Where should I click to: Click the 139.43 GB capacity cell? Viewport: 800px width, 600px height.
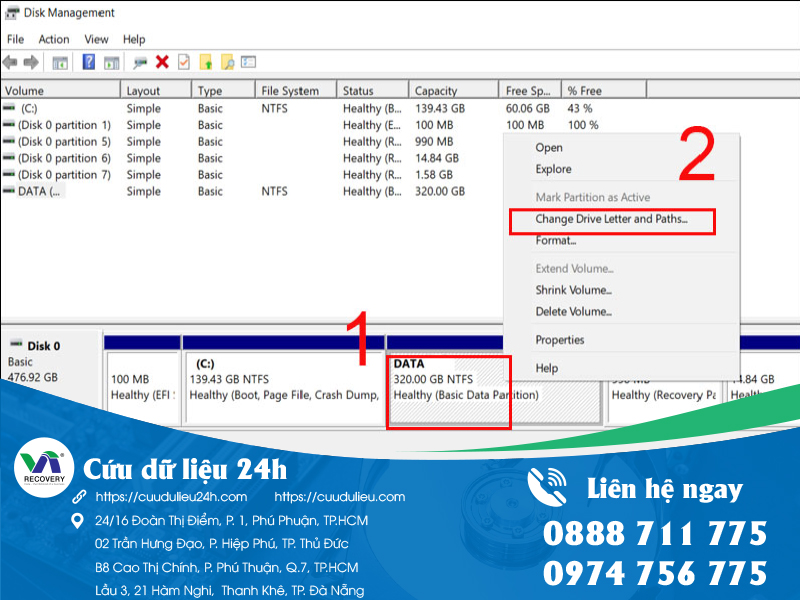pyautogui.click(x=440, y=108)
